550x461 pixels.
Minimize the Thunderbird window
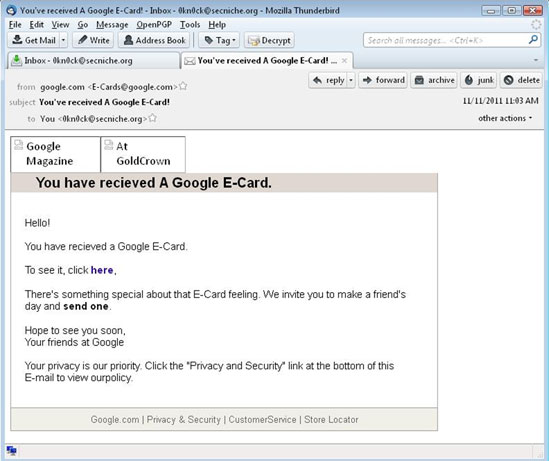click(x=490, y=11)
